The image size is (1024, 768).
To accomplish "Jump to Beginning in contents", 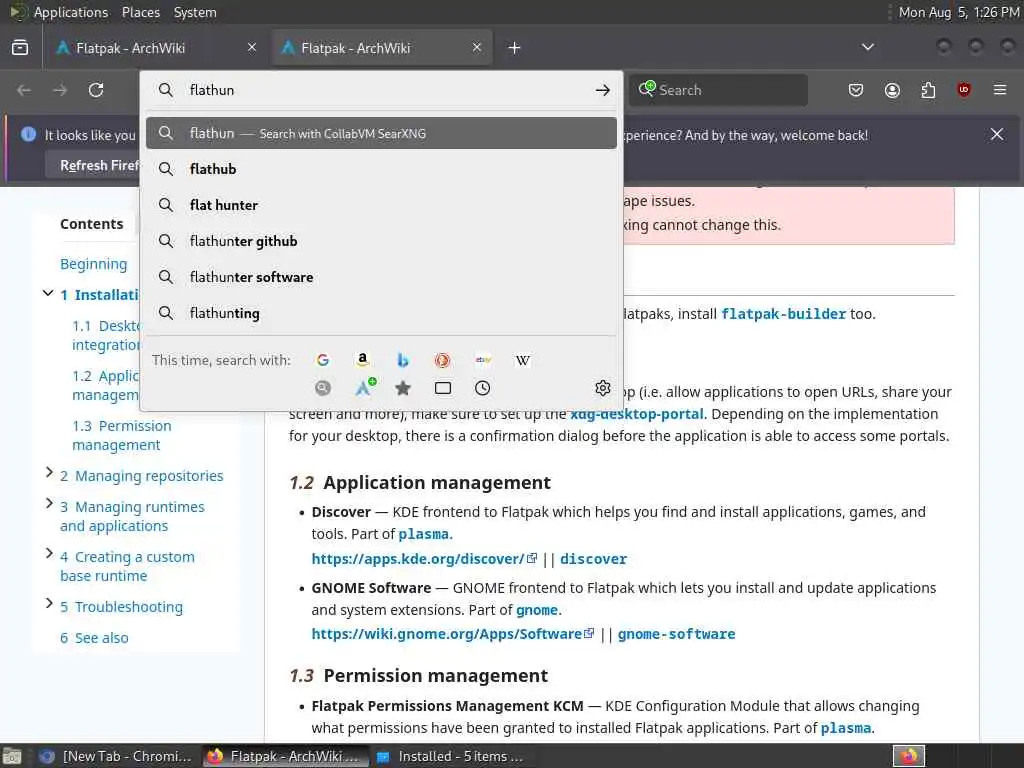I will pyautogui.click(x=93, y=264).
